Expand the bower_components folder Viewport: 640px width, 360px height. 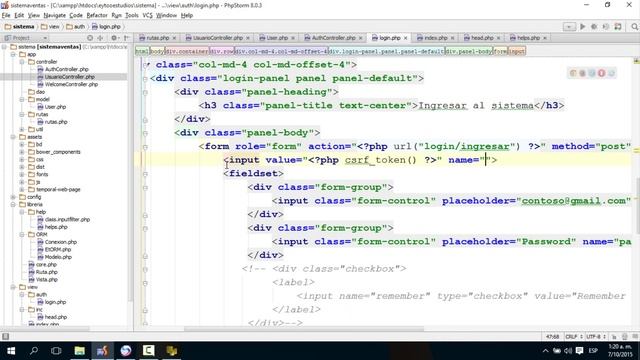(x=22, y=152)
